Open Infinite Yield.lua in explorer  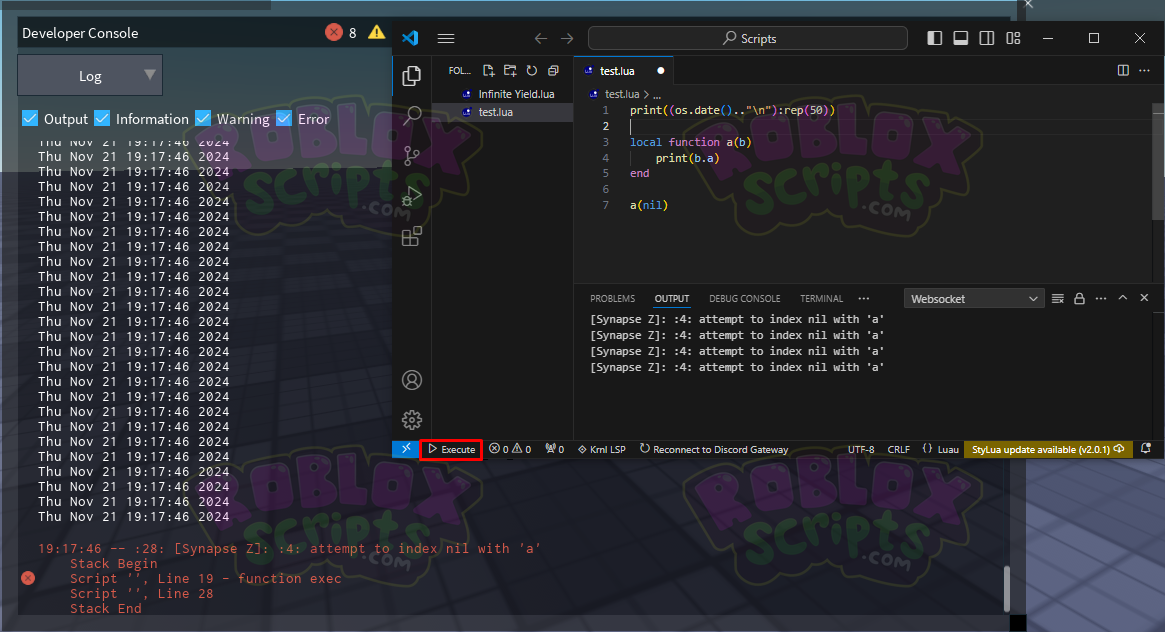click(x=516, y=94)
